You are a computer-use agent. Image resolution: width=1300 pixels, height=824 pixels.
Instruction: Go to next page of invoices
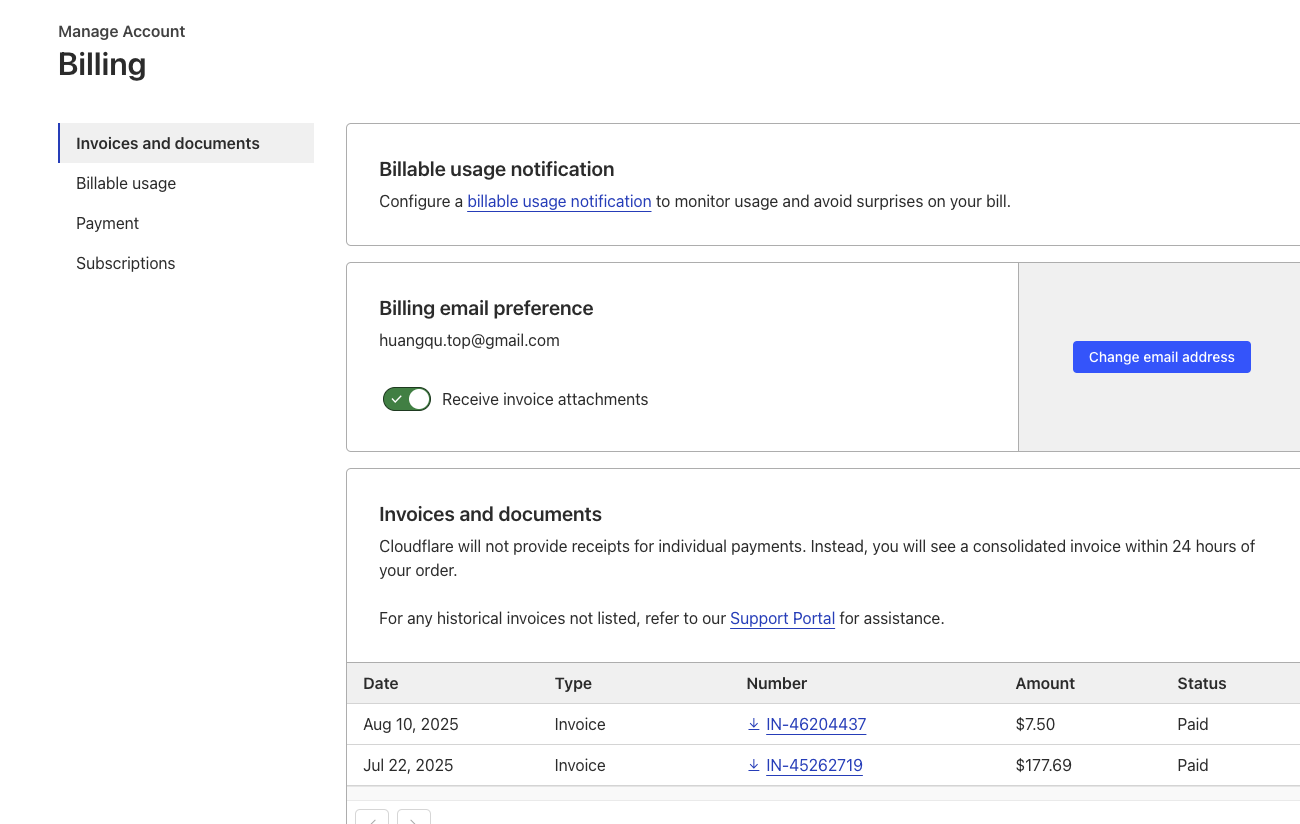[414, 818]
